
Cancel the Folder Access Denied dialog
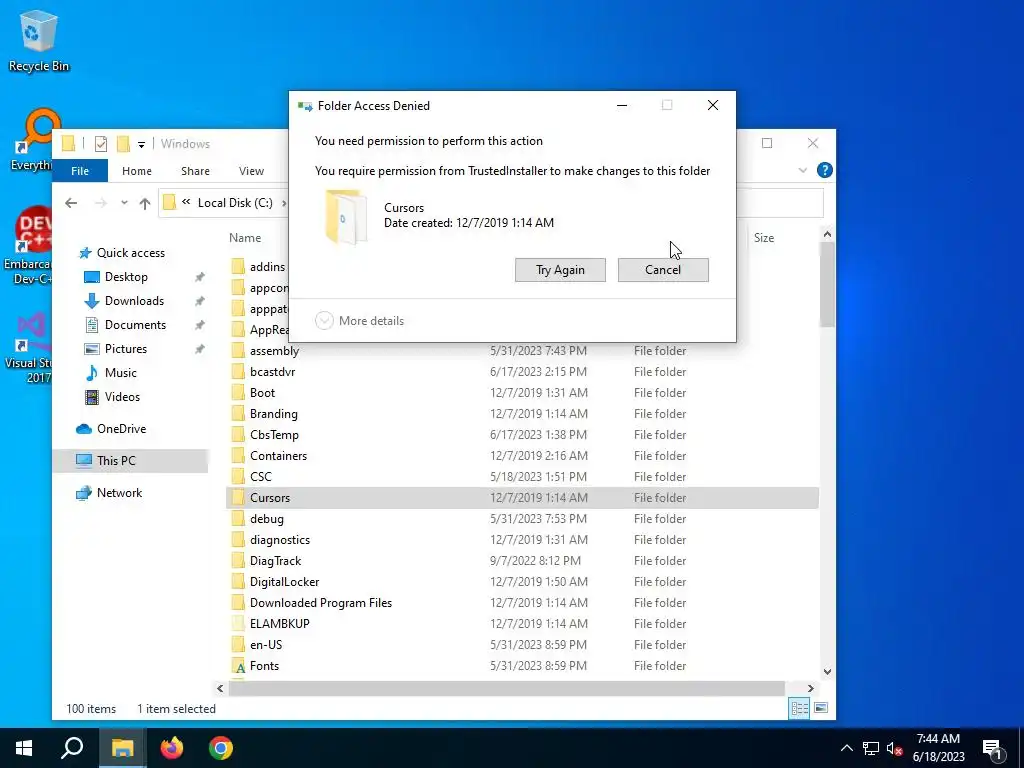(x=663, y=270)
